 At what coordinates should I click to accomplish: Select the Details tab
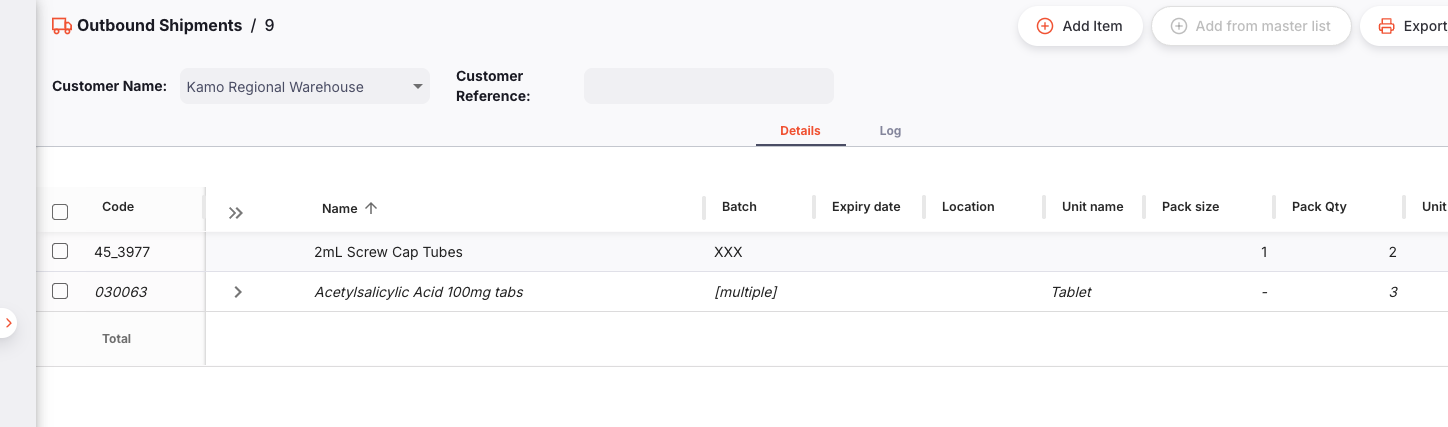coord(800,131)
